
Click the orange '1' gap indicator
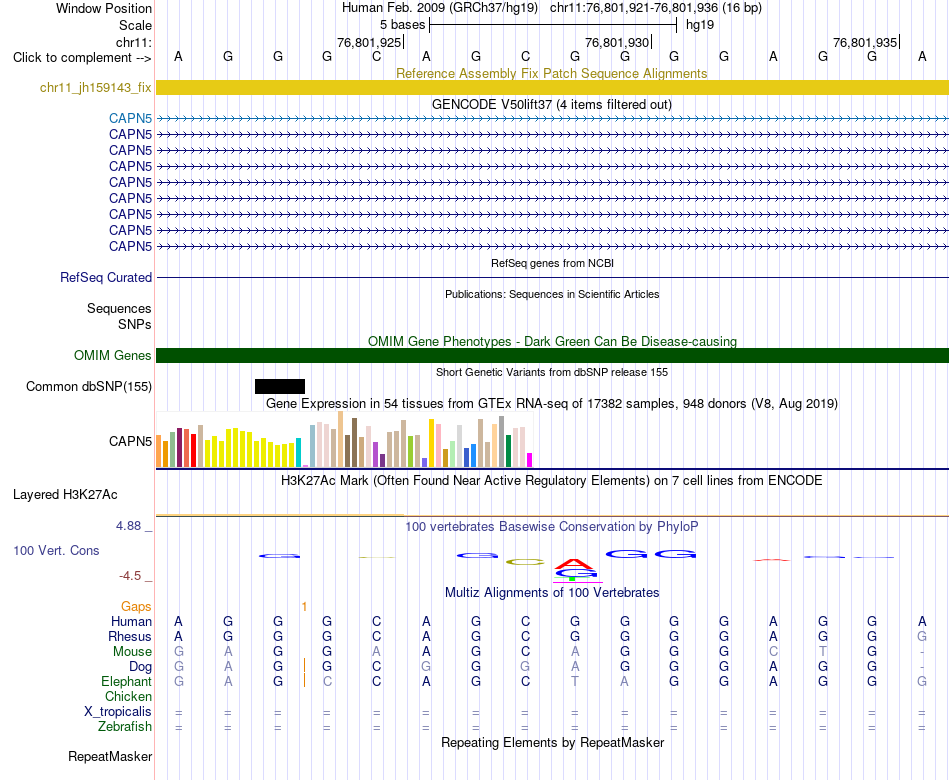[304, 607]
